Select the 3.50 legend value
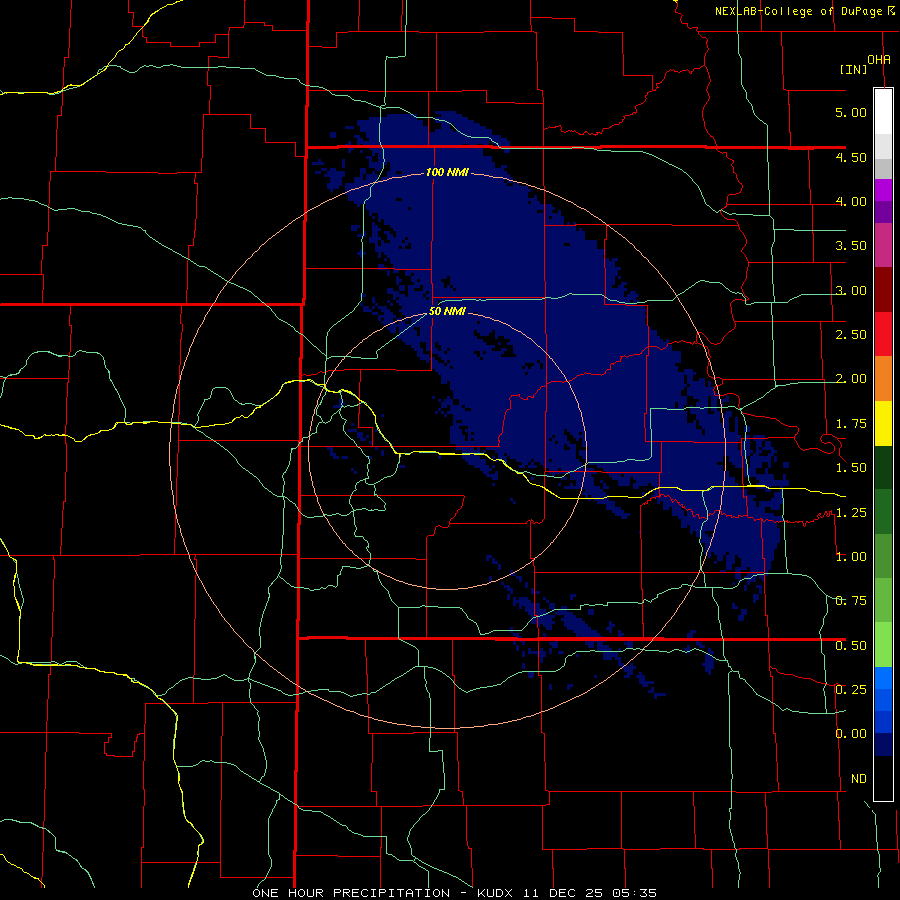Screen dimensions: 900x900 [851, 246]
